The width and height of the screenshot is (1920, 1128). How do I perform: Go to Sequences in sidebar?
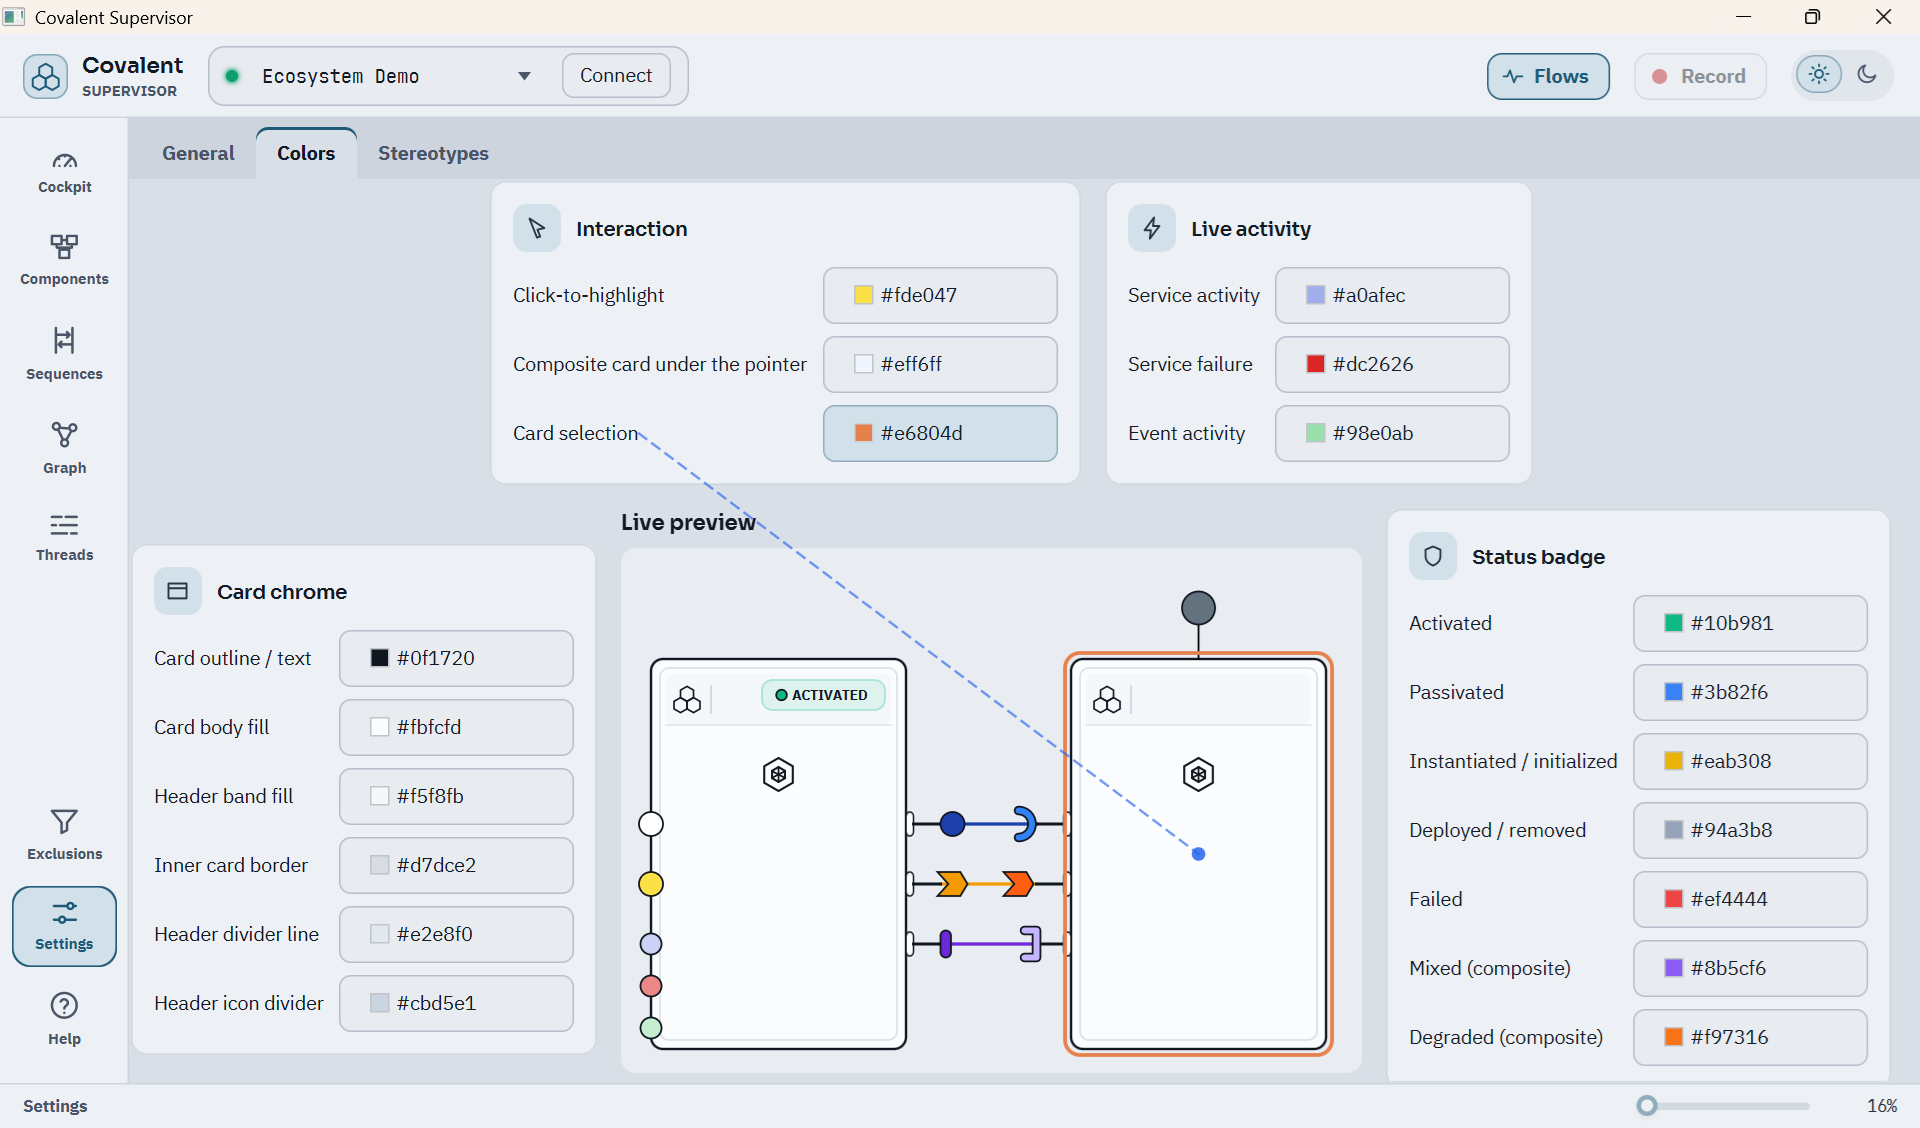click(x=64, y=353)
